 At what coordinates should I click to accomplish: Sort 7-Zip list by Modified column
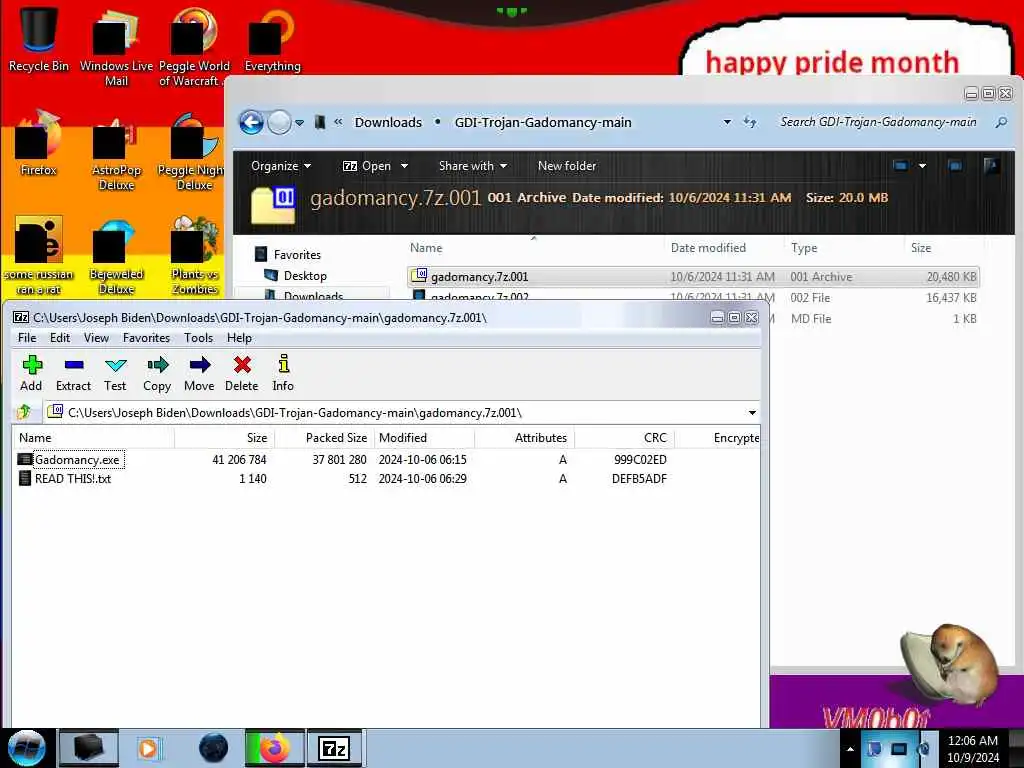(x=424, y=438)
